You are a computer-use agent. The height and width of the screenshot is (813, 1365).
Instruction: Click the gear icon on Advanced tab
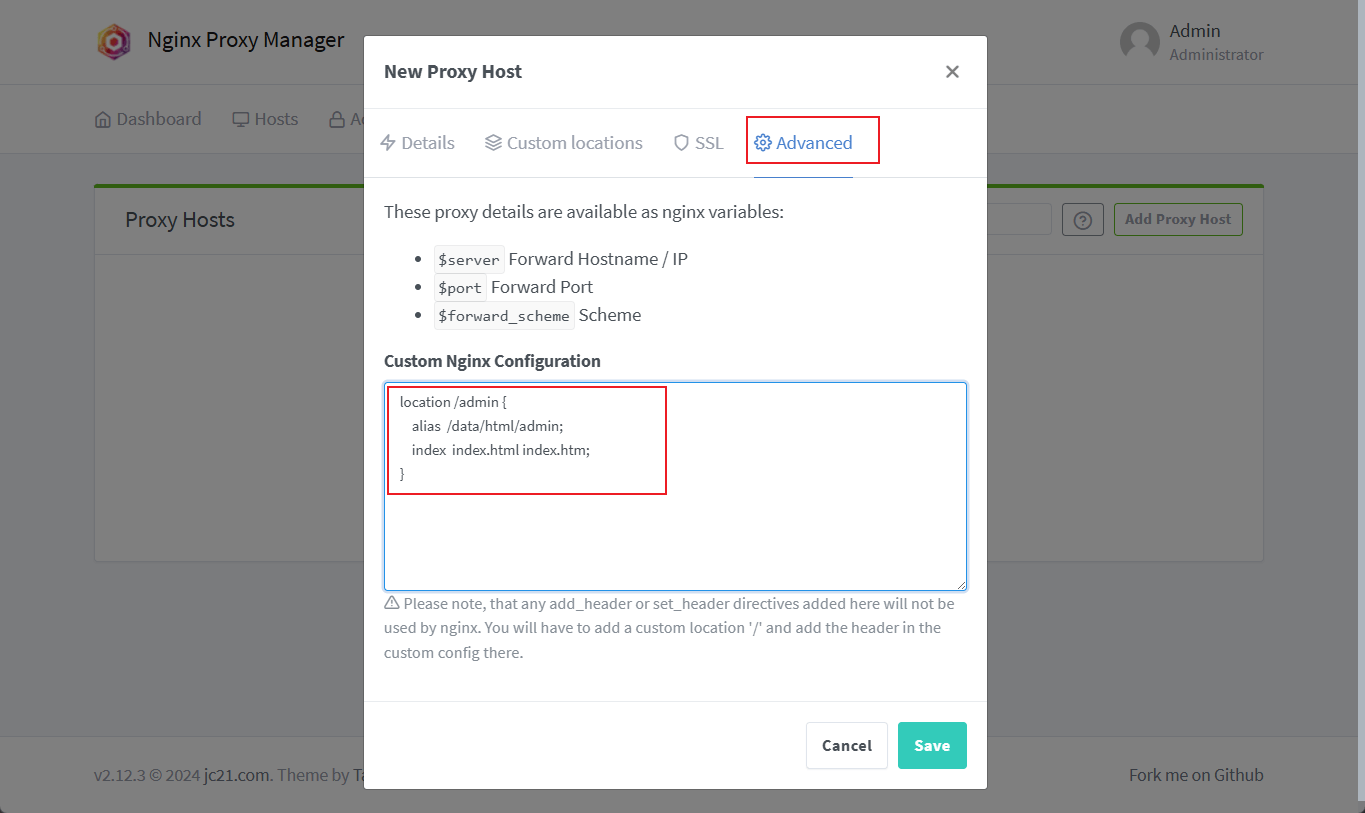pyautogui.click(x=763, y=143)
